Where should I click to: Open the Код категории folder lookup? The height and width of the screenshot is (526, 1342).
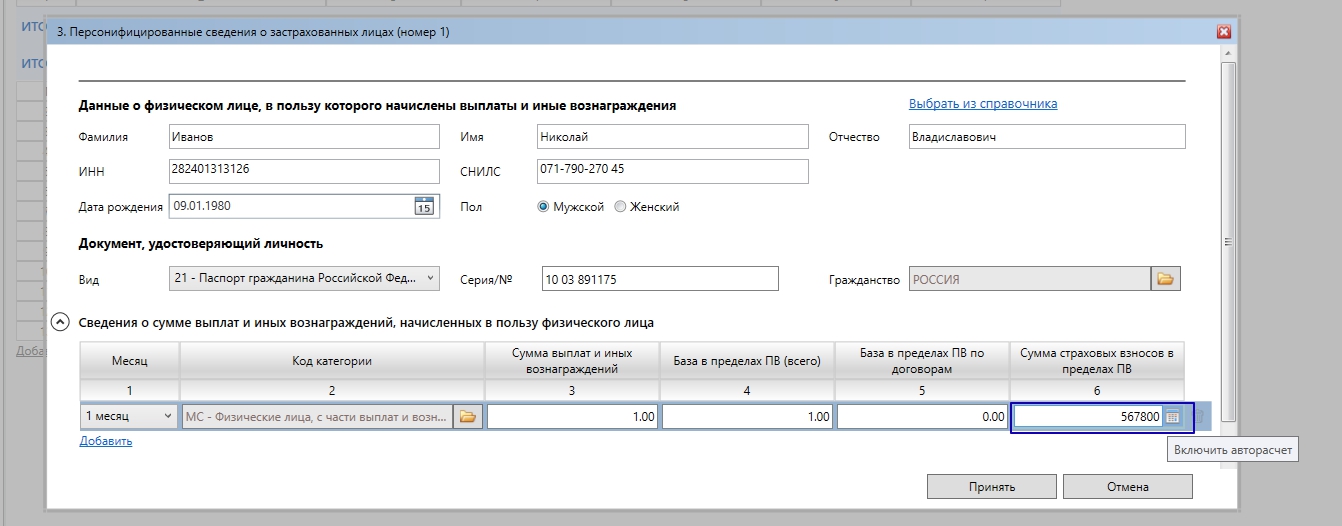tap(467, 417)
